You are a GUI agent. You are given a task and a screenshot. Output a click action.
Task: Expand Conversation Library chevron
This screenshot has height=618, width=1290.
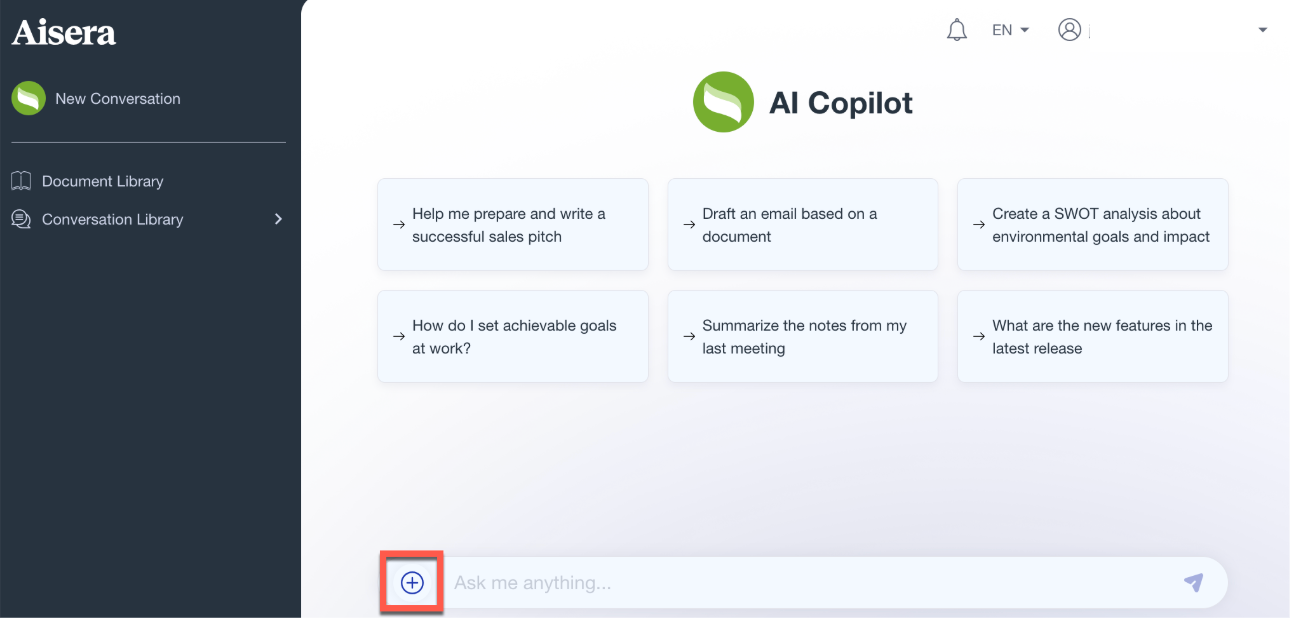[278, 219]
